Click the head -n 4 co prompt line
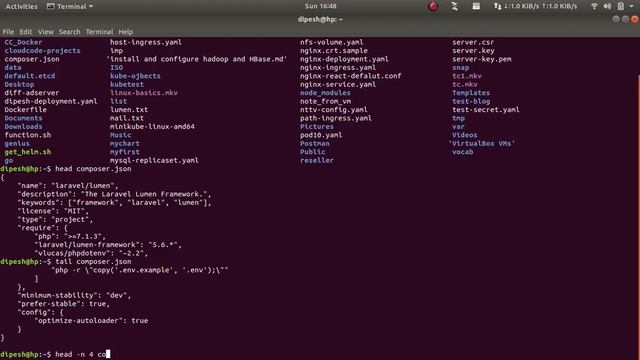The image size is (640, 360). 55,354
